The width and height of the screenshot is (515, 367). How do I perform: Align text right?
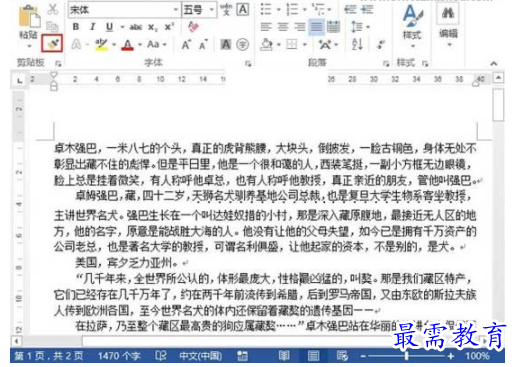point(300,27)
